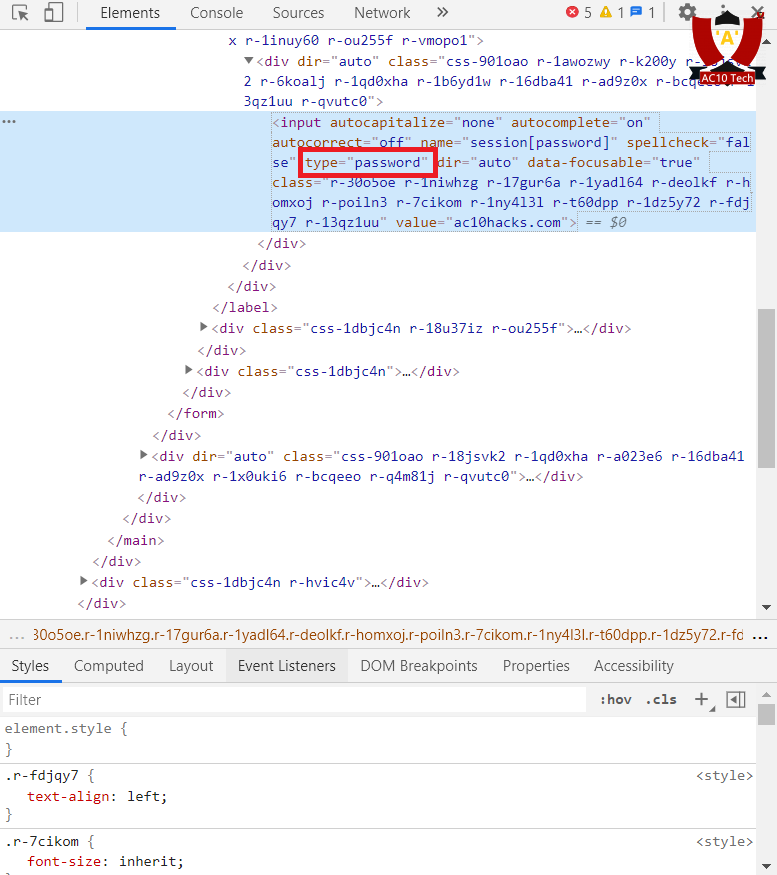Click font-size: inherit declaration
Image resolution: width=777 pixels, height=875 pixels.
[105, 862]
